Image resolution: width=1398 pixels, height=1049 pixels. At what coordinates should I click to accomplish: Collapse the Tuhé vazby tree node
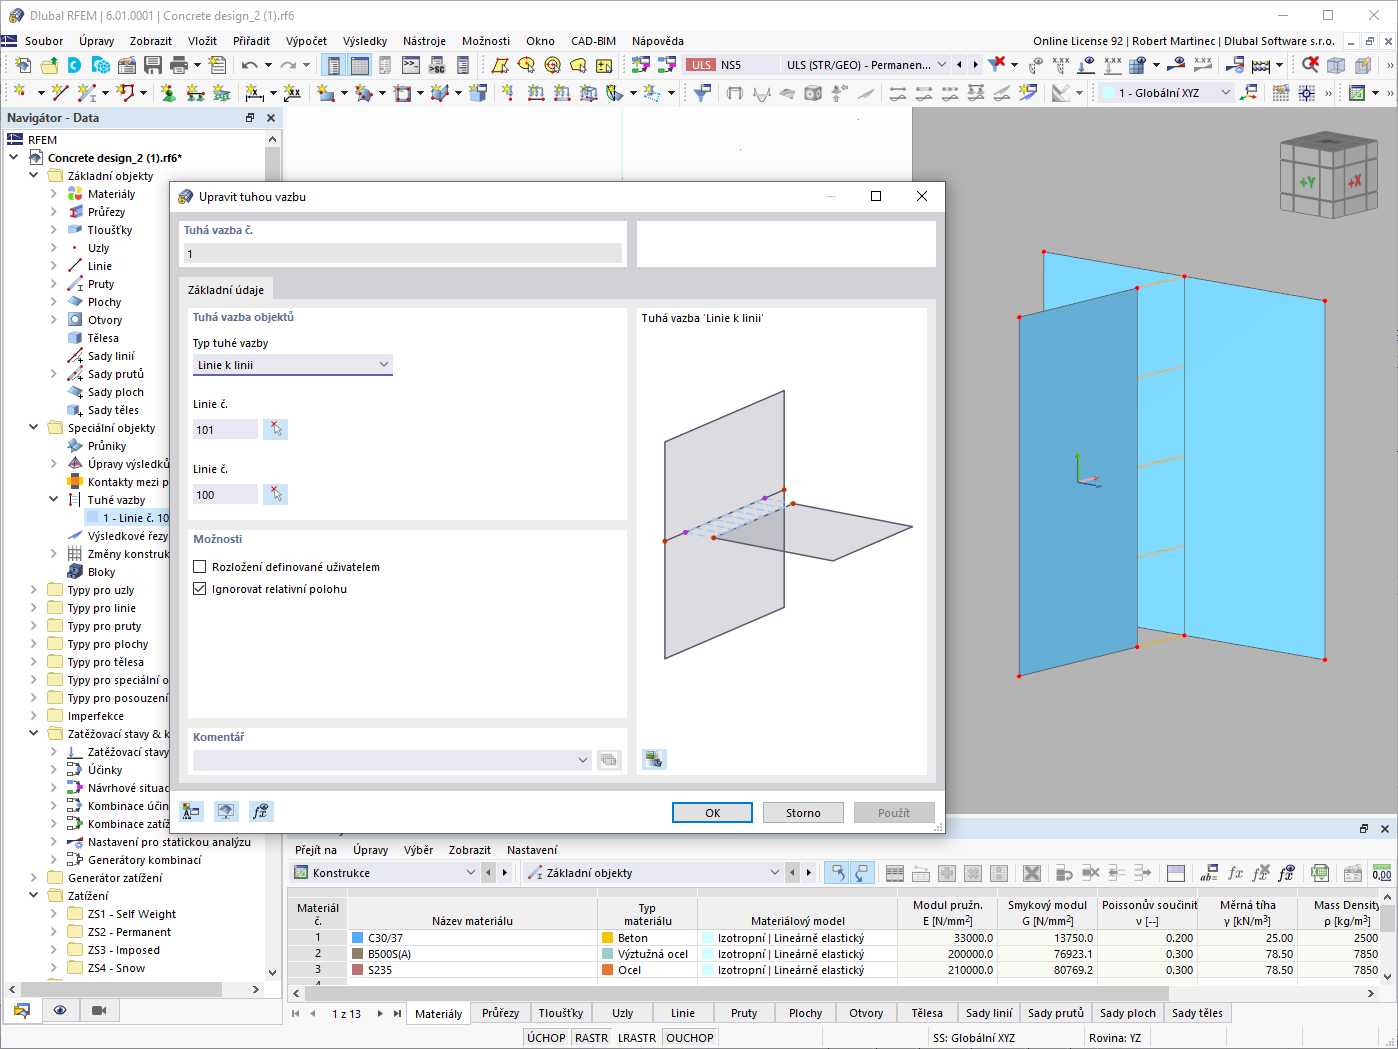(54, 499)
